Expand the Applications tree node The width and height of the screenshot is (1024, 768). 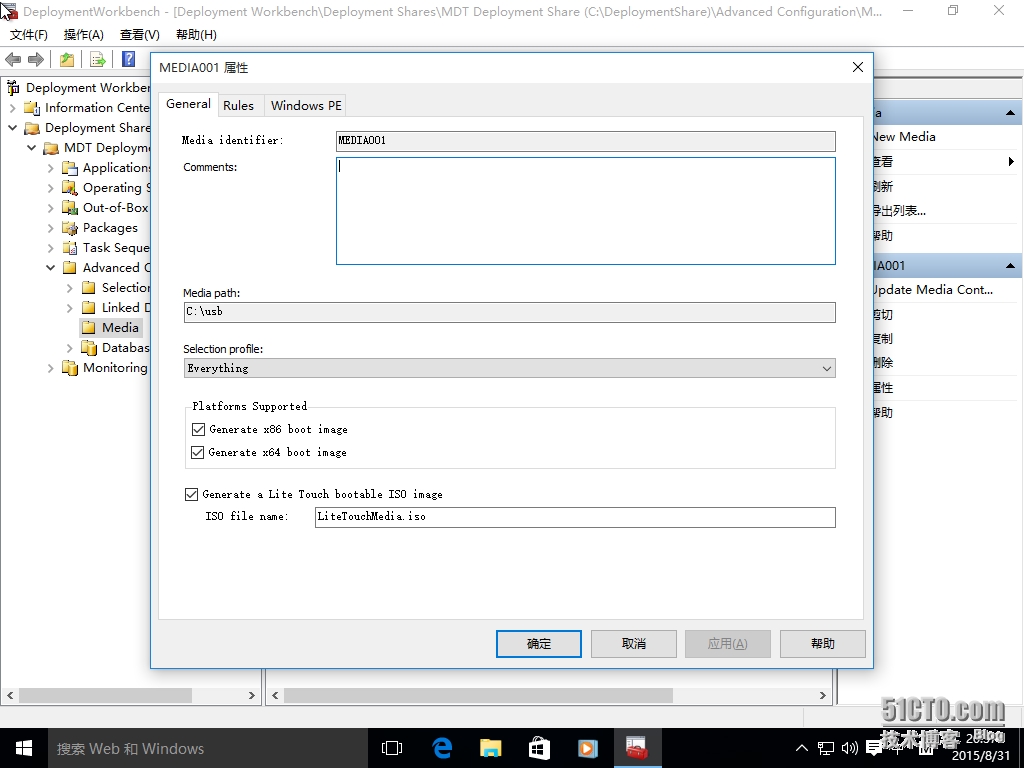tap(50, 168)
